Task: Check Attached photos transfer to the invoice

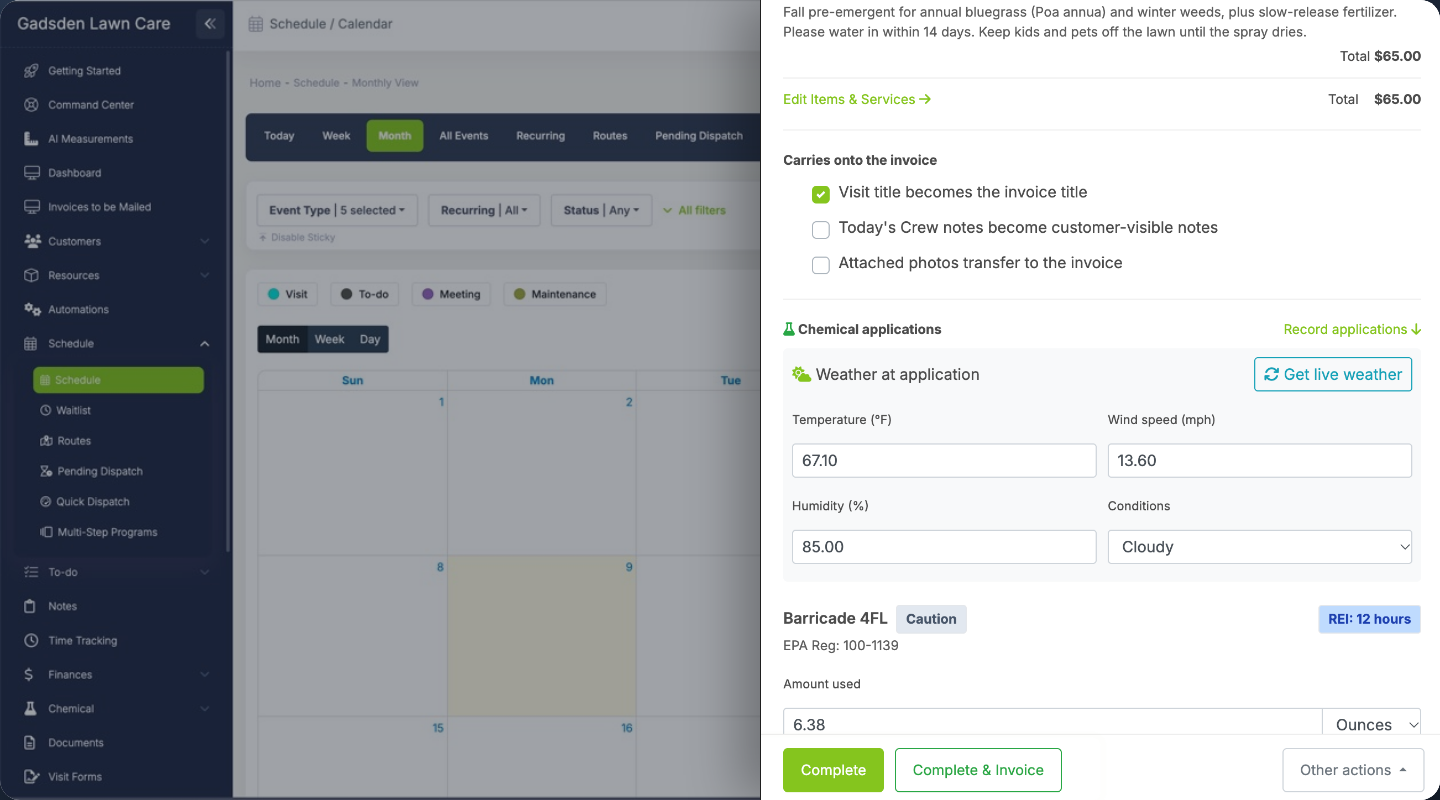Action: pyautogui.click(x=821, y=265)
